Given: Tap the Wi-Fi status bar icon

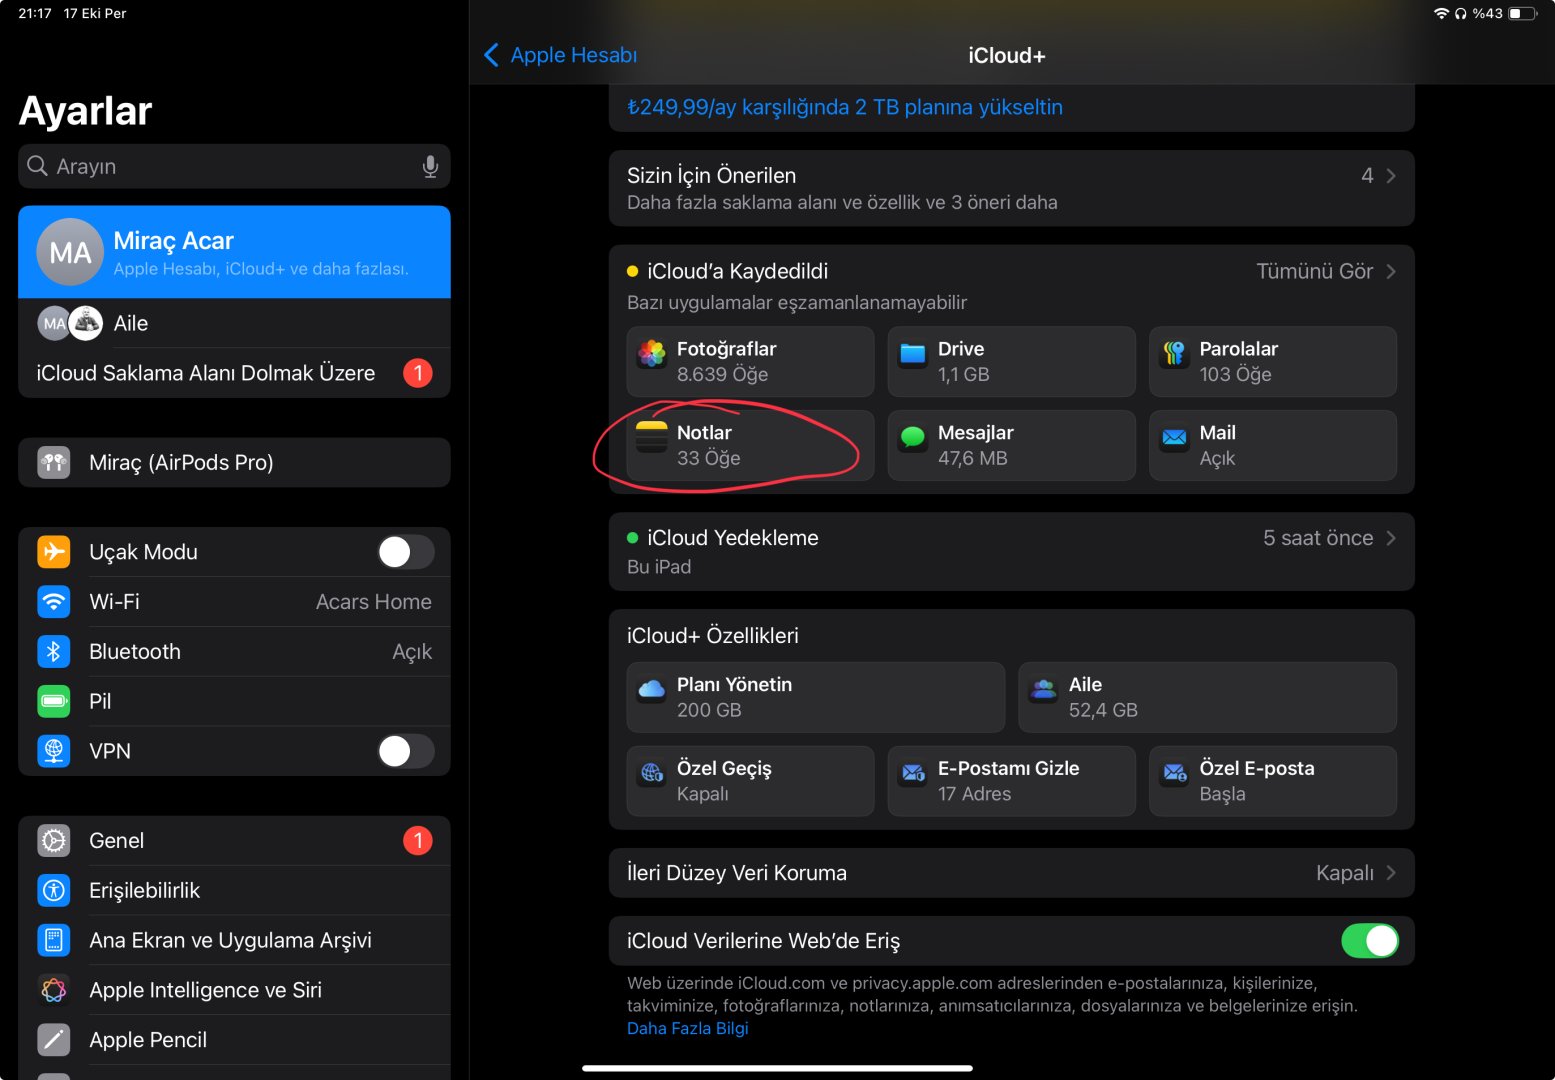Looking at the screenshot, I should [x=1441, y=14].
